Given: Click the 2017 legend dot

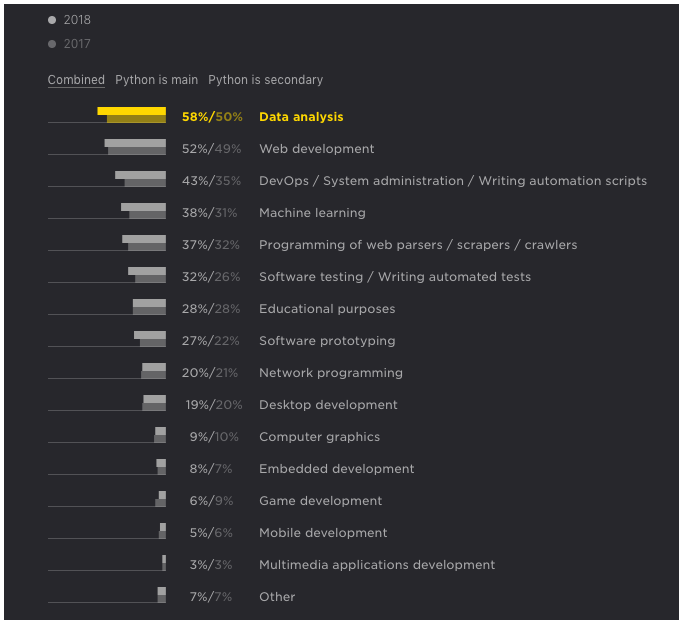Looking at the screenshot, I should point(52,44).
